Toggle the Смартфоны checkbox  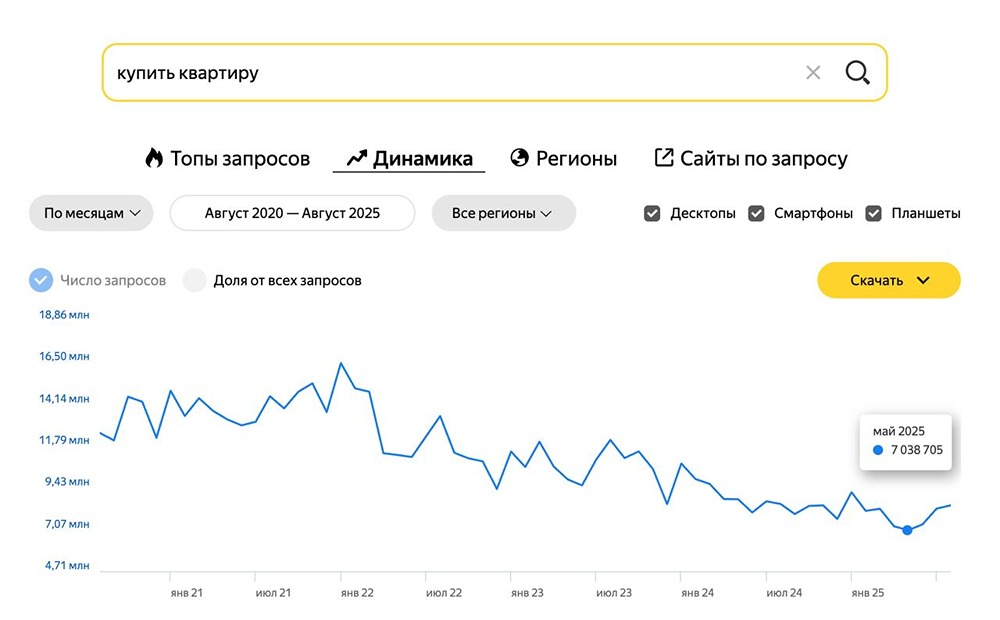pos(756,213)
